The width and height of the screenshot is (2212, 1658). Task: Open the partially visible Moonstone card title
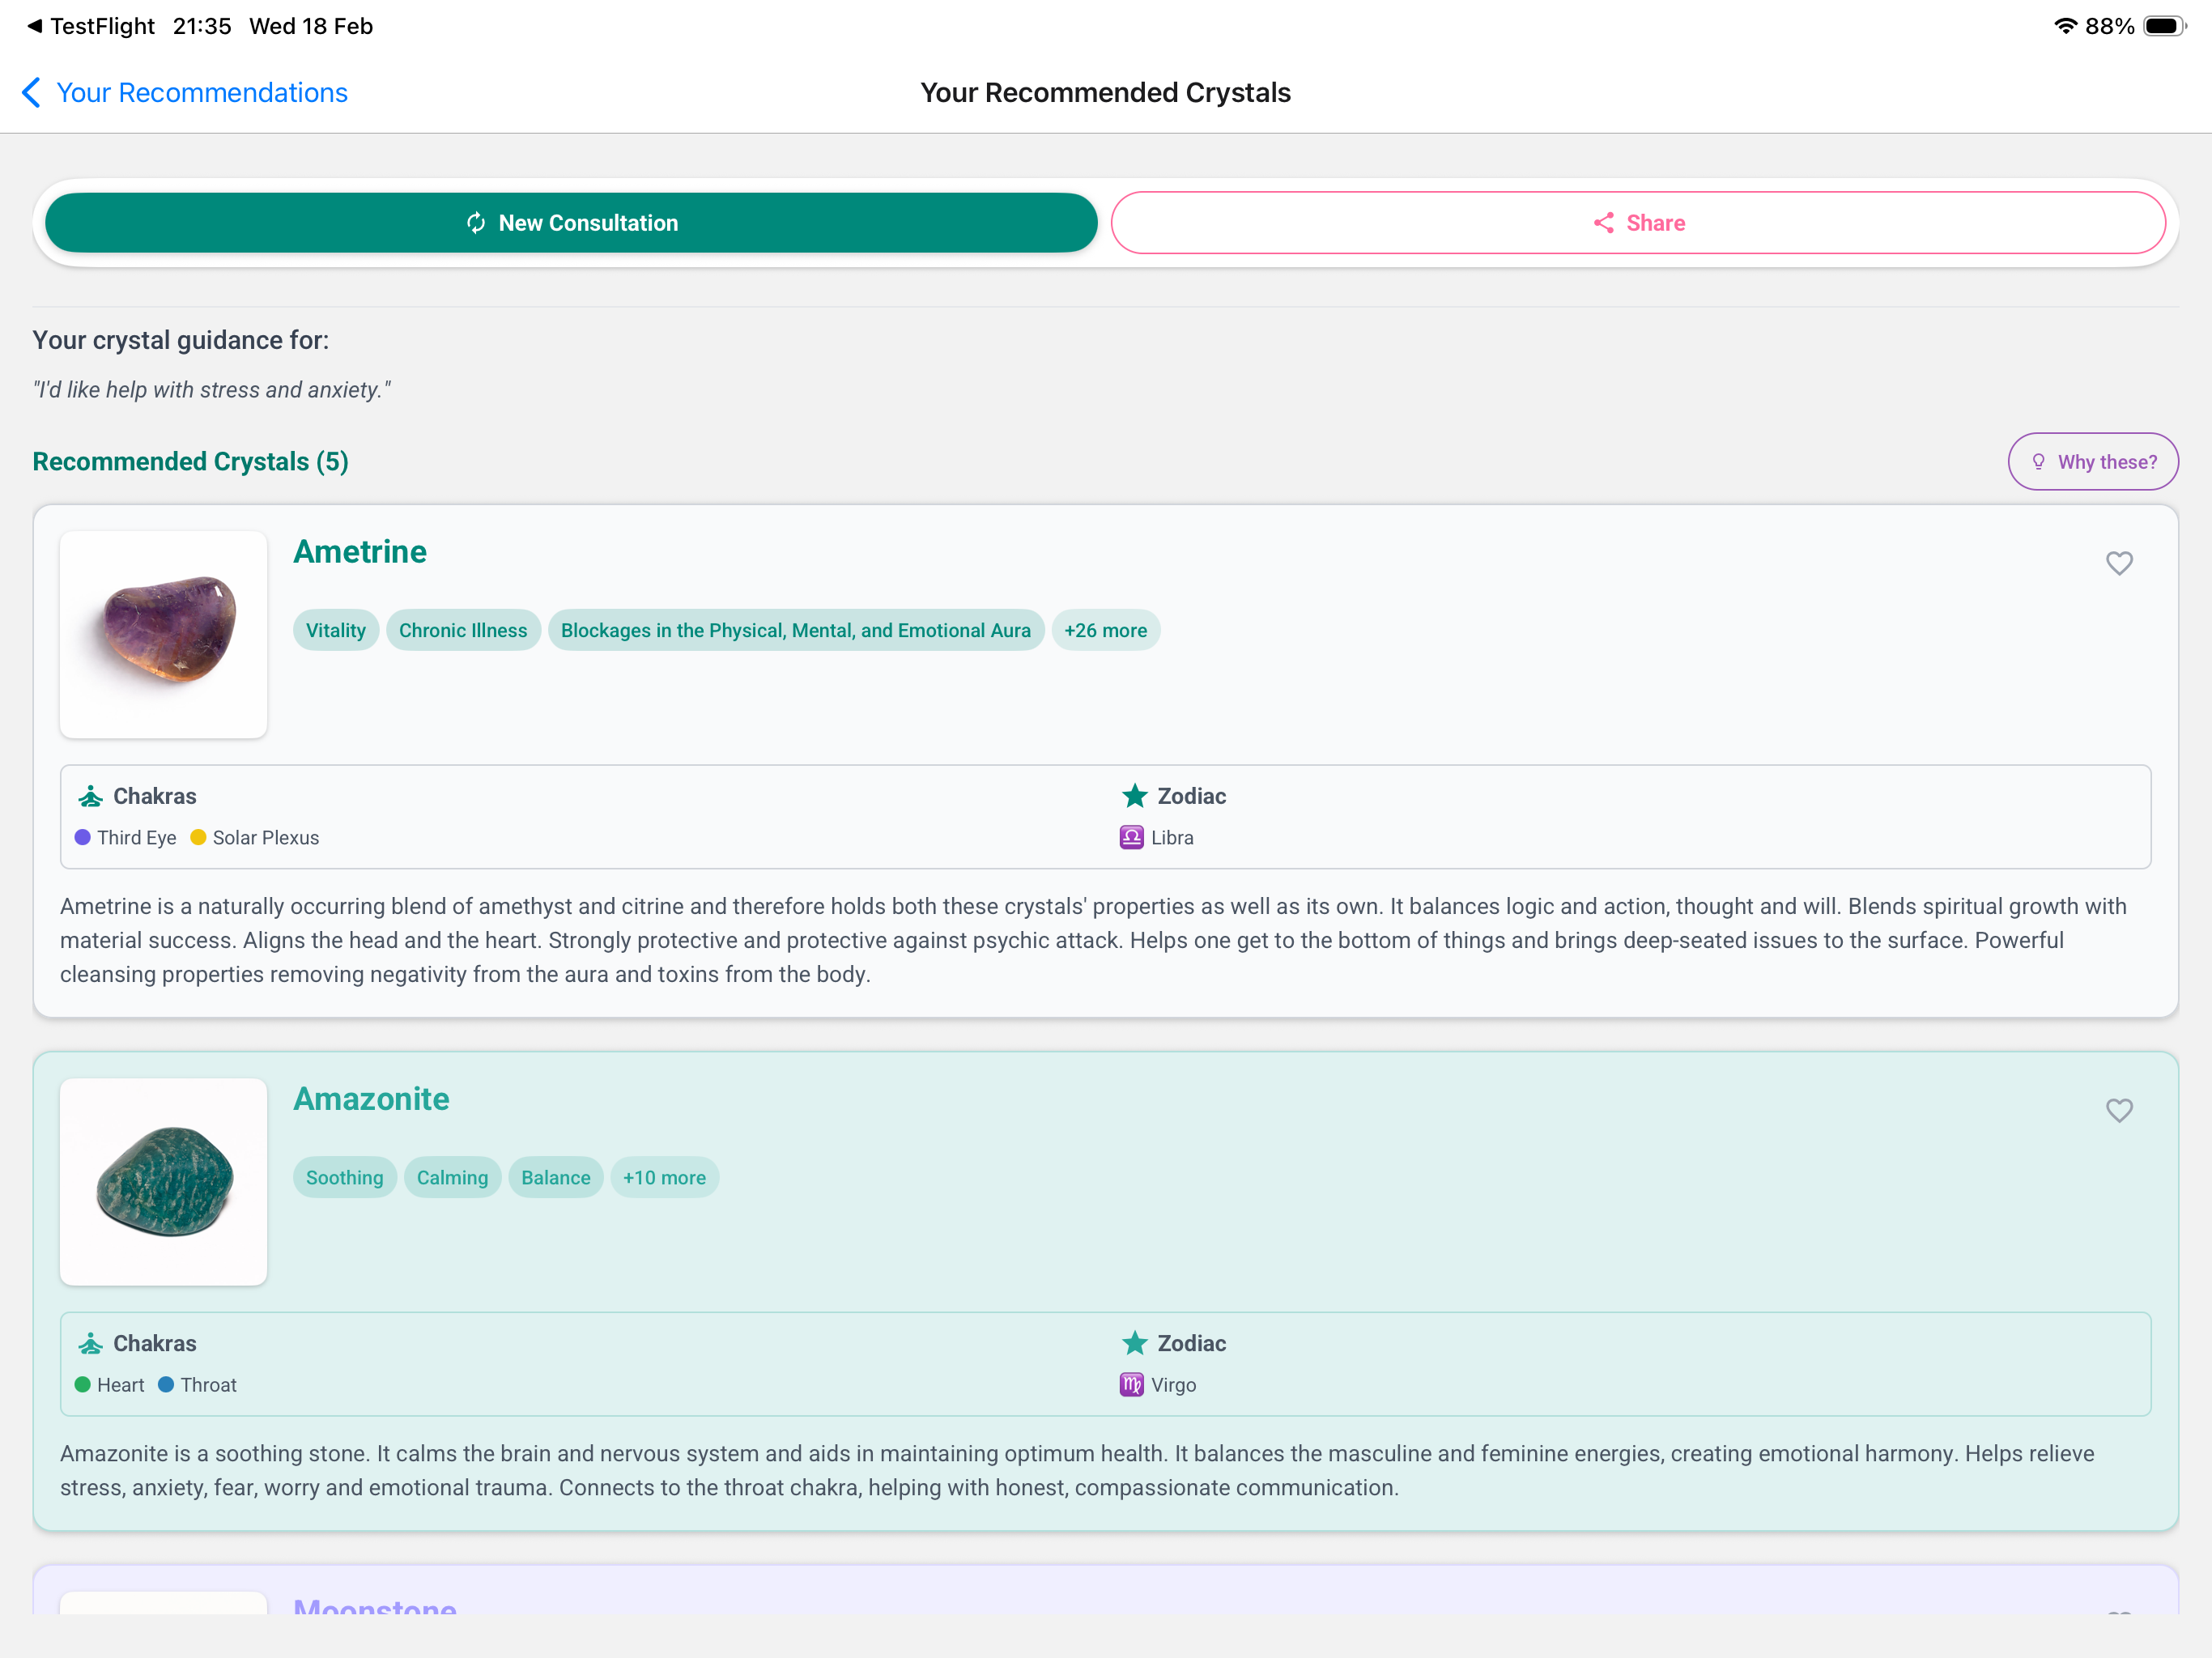coord(375,1606)
